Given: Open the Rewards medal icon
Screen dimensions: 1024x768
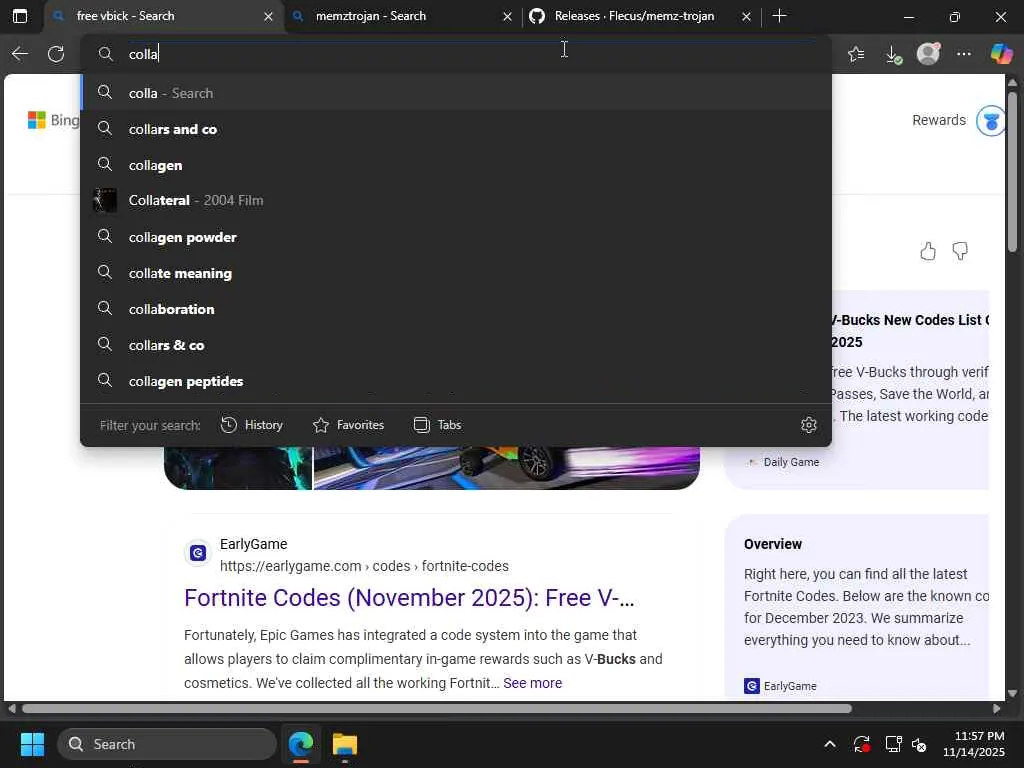Looking at the screenshot, I should [x=990, y=121].
